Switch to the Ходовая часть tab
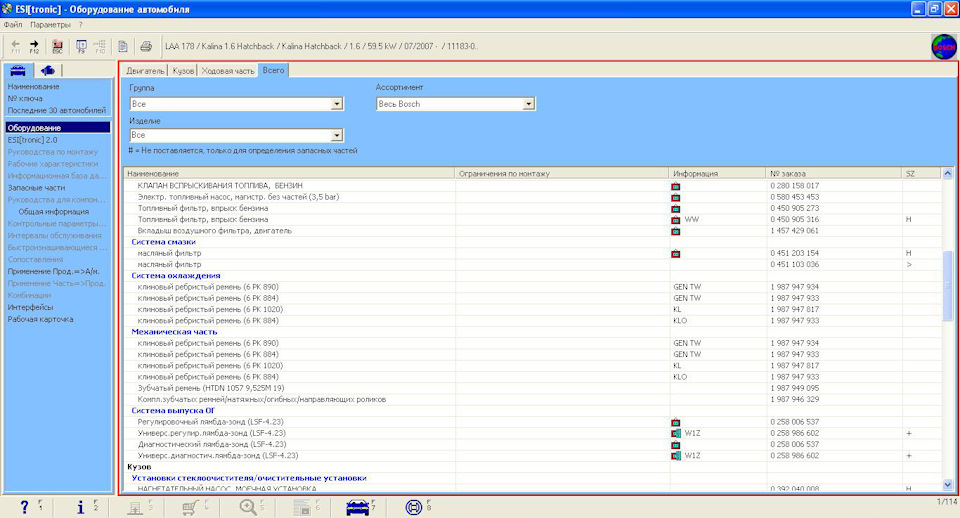Screen dimensions: 960x518 pos(228,71)
